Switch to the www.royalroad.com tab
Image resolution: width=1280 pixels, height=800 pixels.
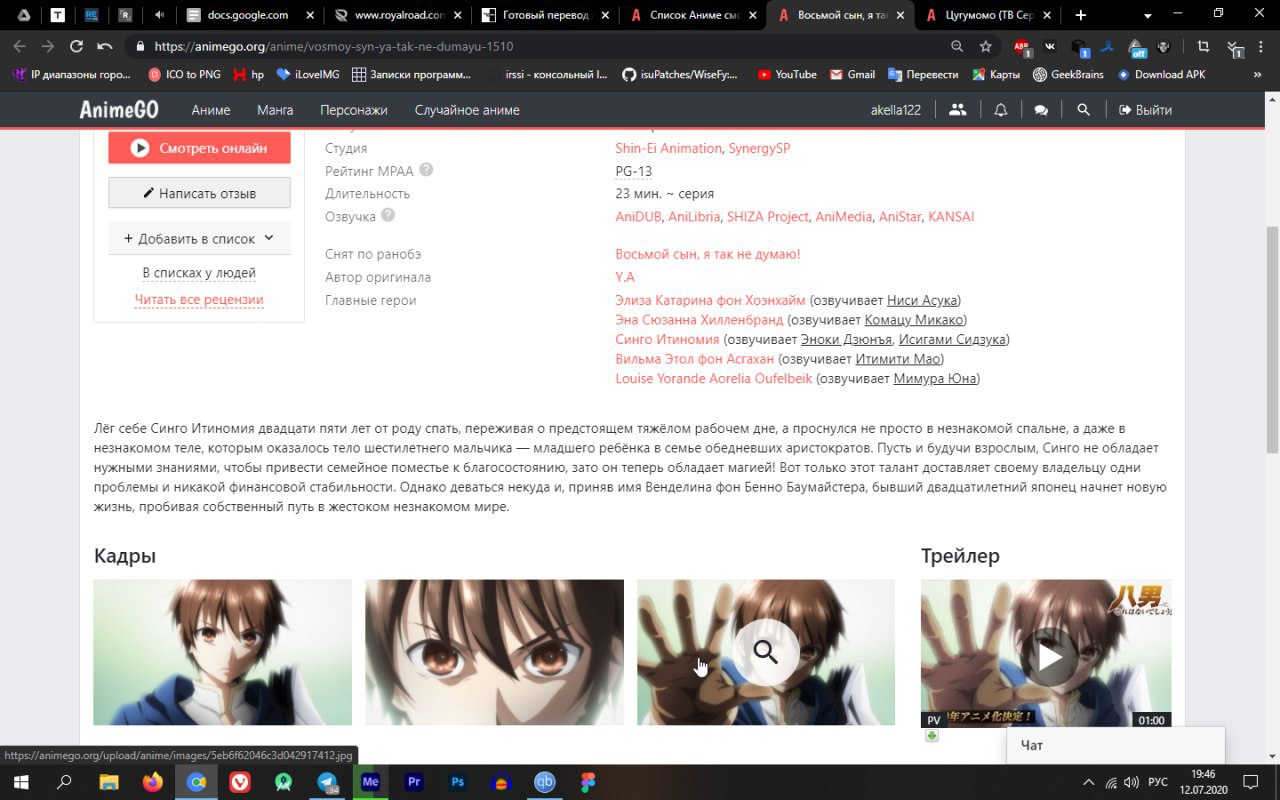pyautogui.click(x=398, y=15)
